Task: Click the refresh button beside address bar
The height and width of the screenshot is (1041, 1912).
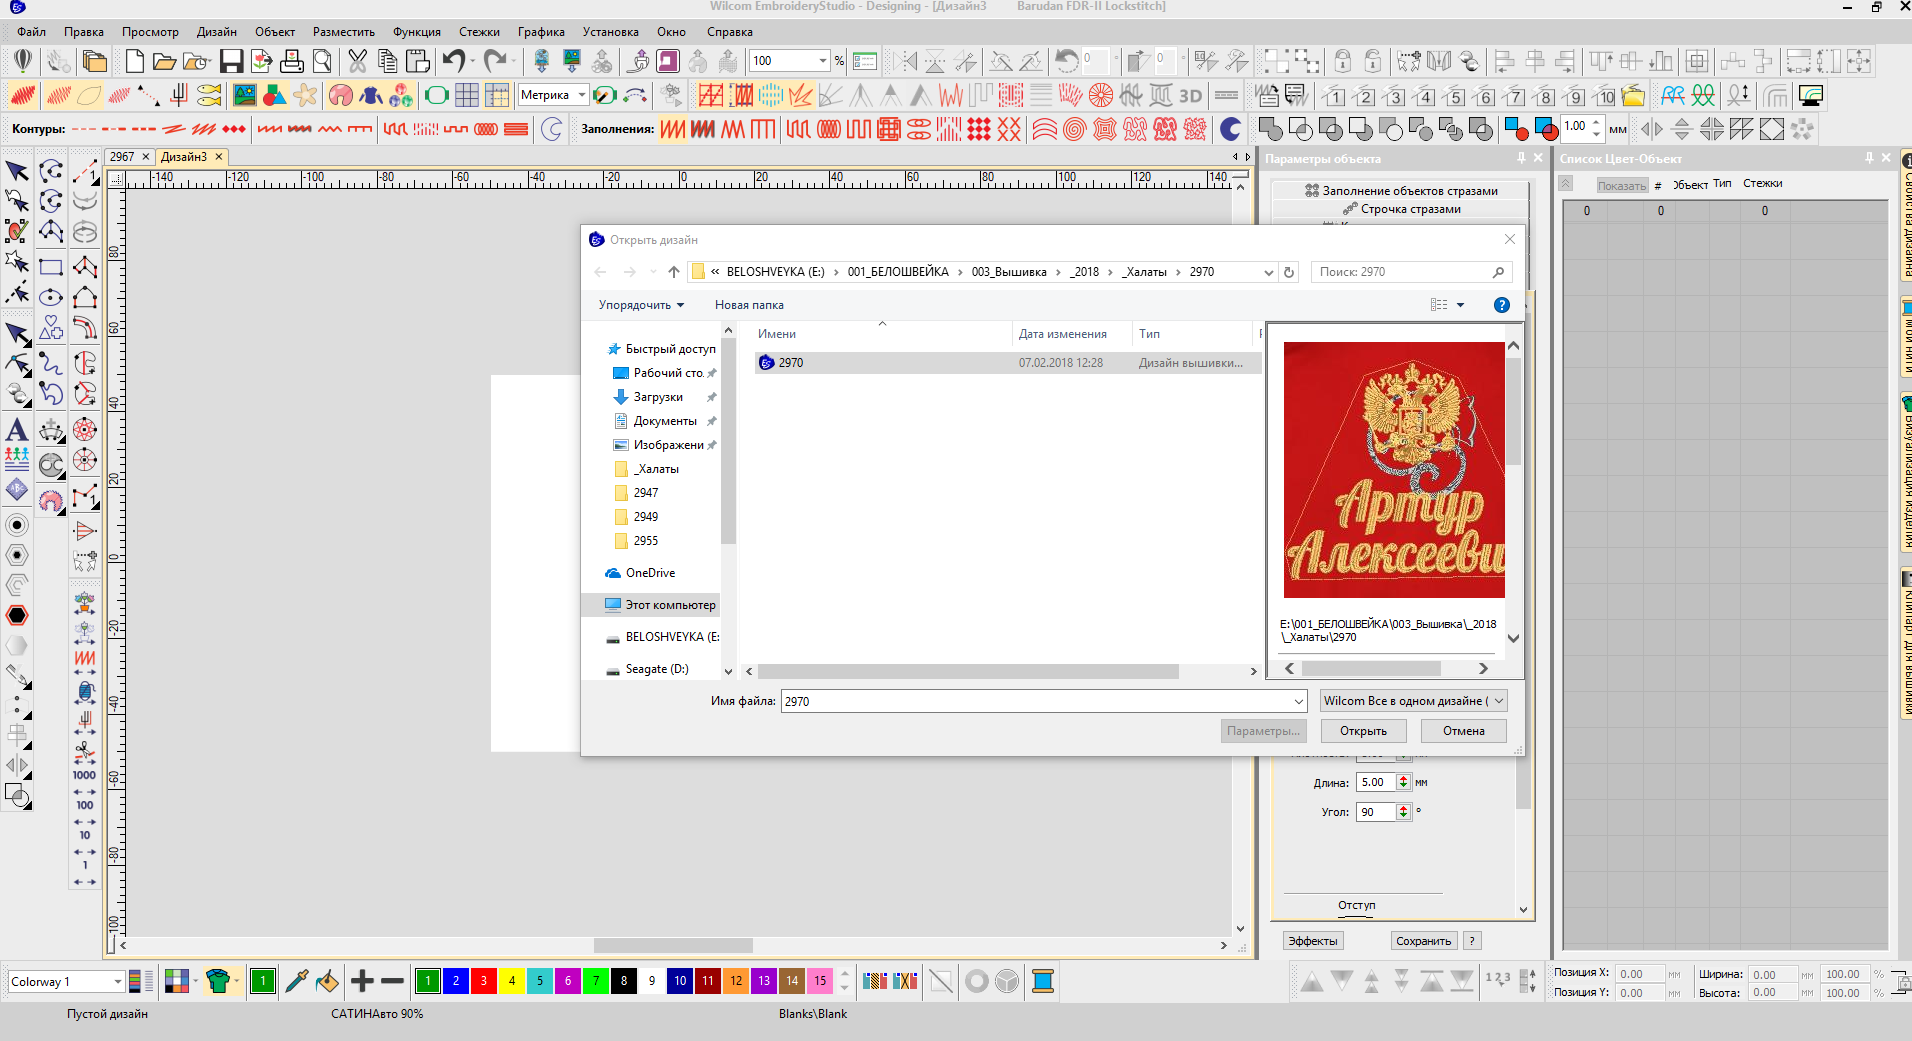Action: click(x=1289, y=272)
